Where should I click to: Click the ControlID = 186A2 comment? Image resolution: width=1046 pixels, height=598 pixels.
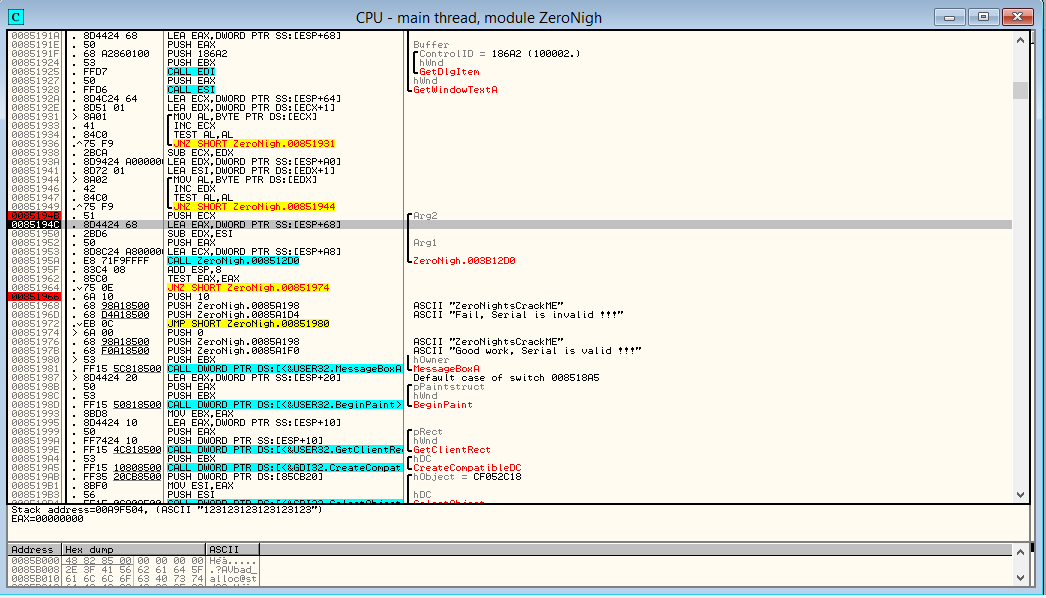(x=500, y=53)
